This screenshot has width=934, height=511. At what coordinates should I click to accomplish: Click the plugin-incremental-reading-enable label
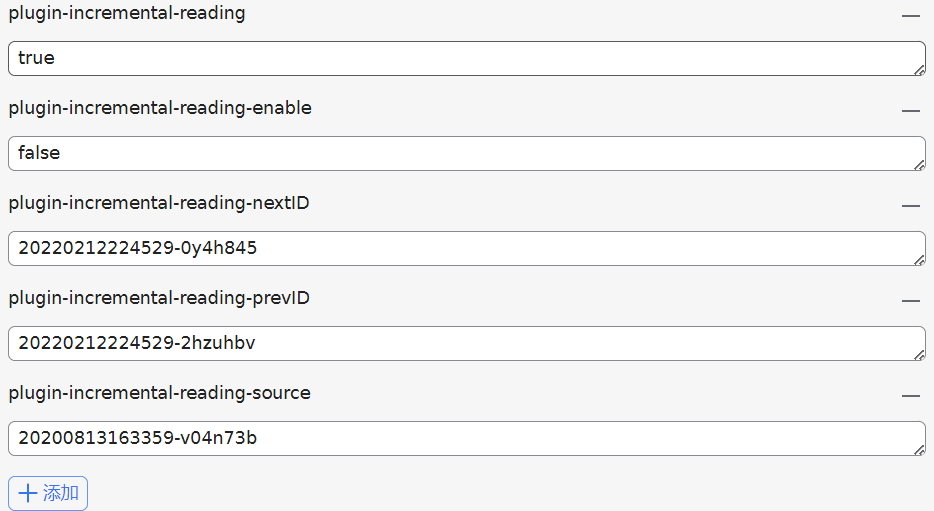(x=160, y=108)
